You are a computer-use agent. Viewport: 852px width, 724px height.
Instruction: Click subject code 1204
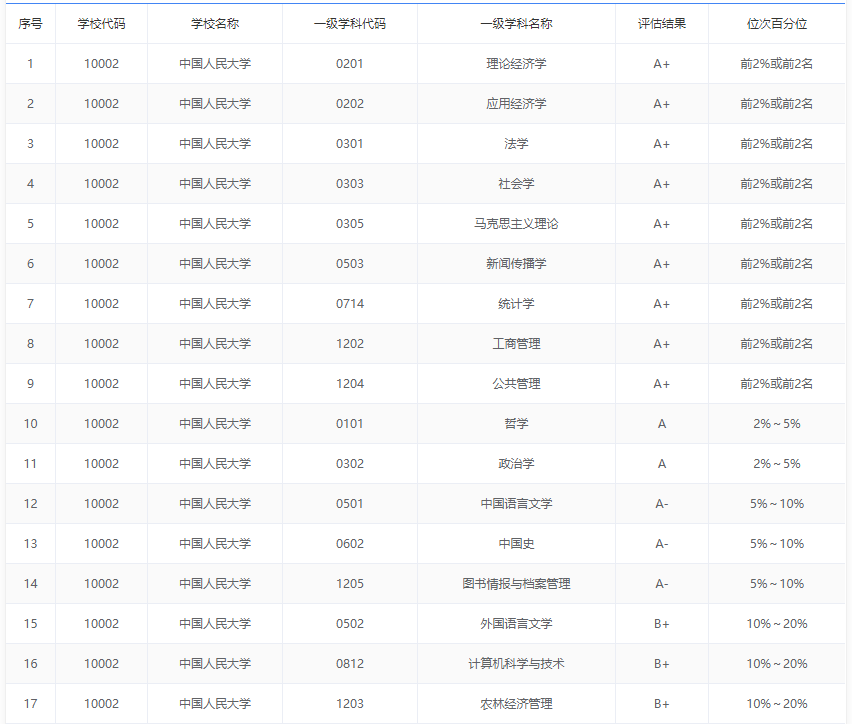point(350,384)
